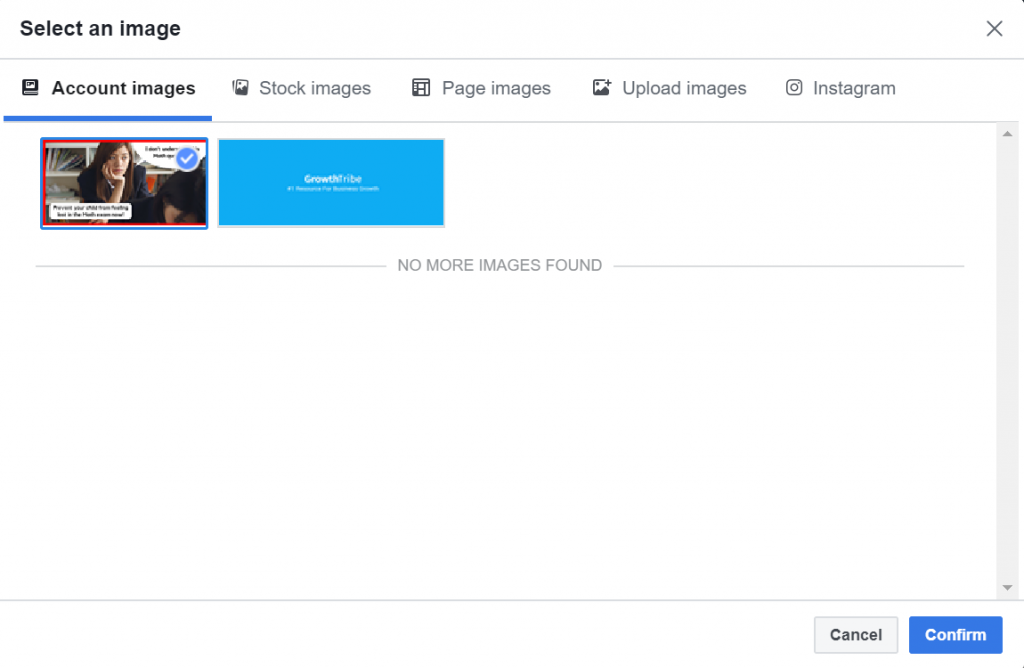The image size is (1024, 668).
Task: Click the NO MORE IMAGES FOUND text
Action: click(x=500, y=265)
